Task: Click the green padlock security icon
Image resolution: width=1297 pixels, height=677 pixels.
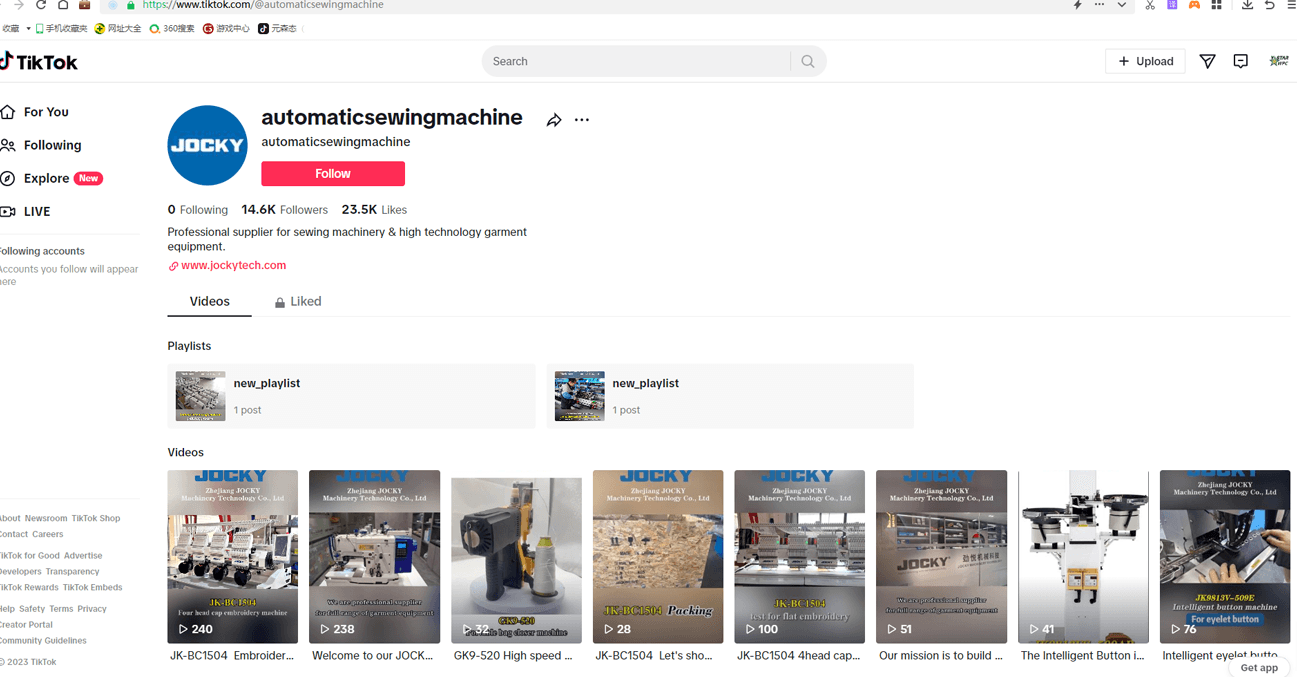Action: point(130,5)
